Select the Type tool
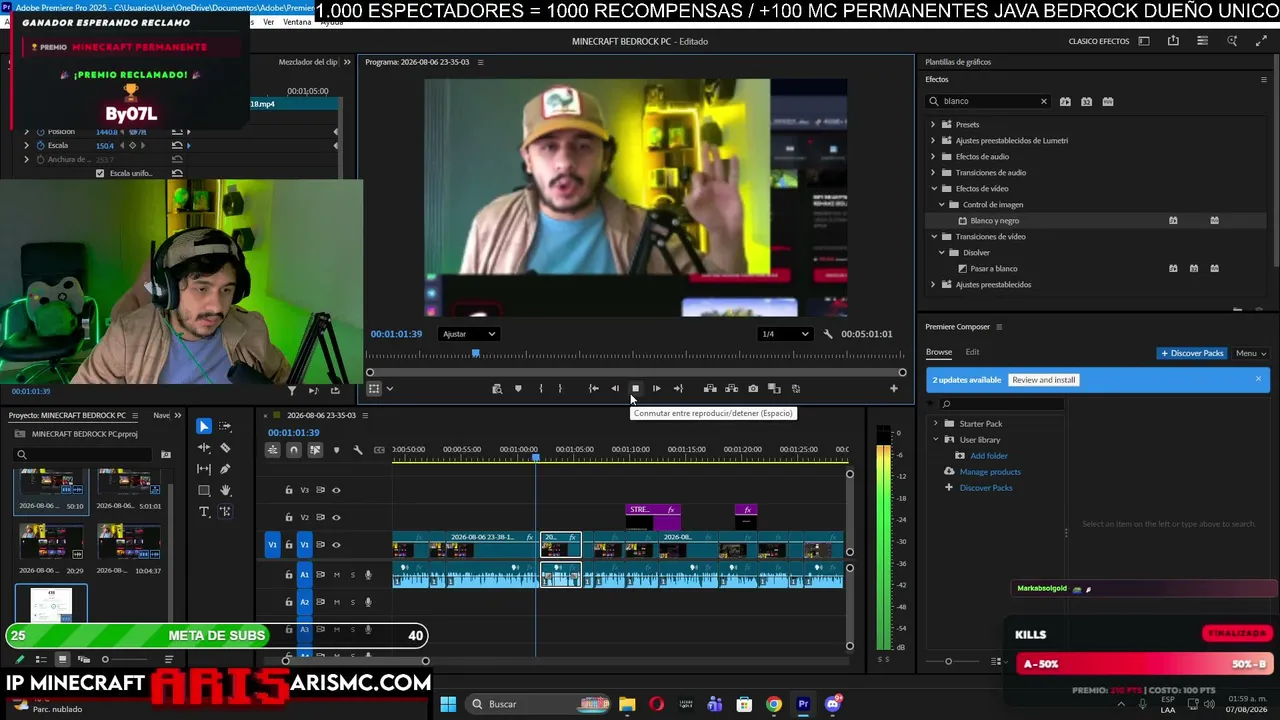 pos(204,511)
